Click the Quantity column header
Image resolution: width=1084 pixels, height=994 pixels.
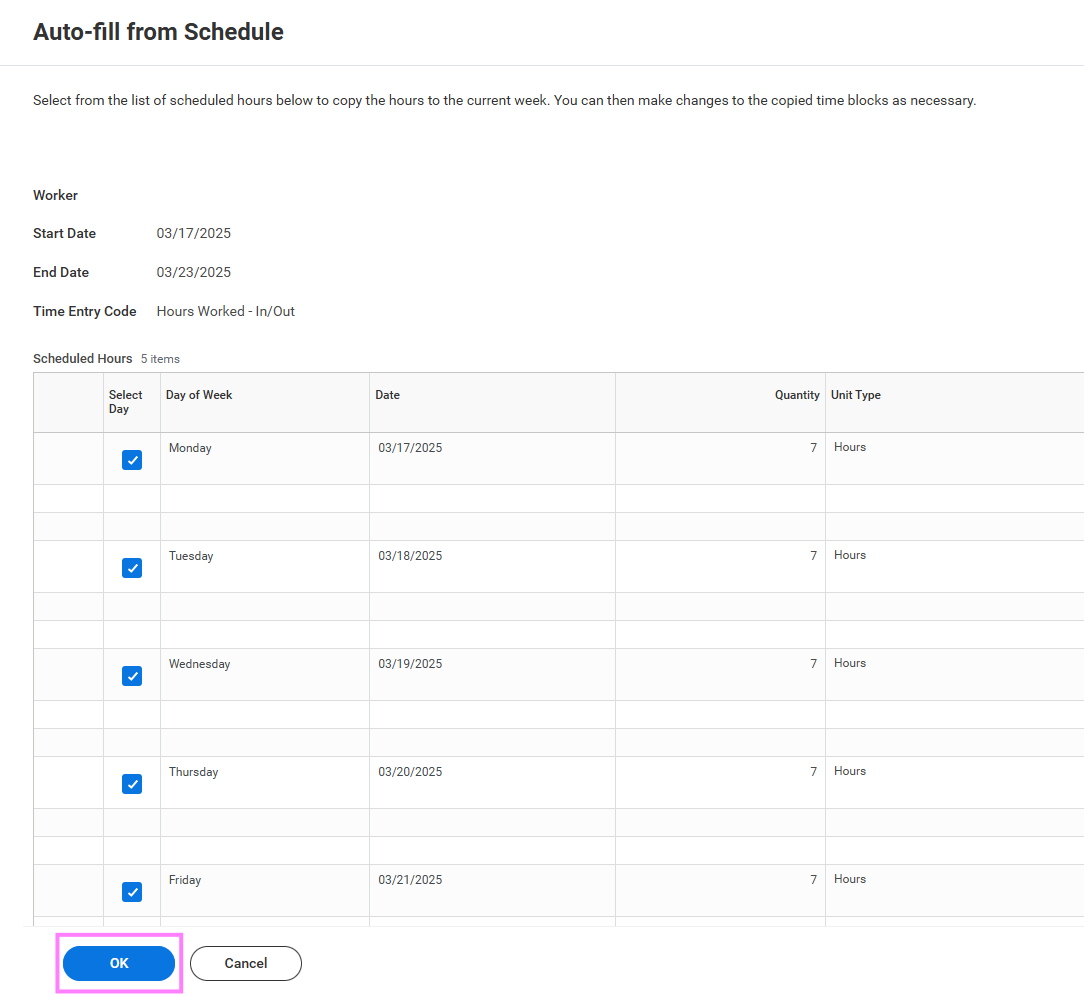pyautogui.click(x=797, y=395)
